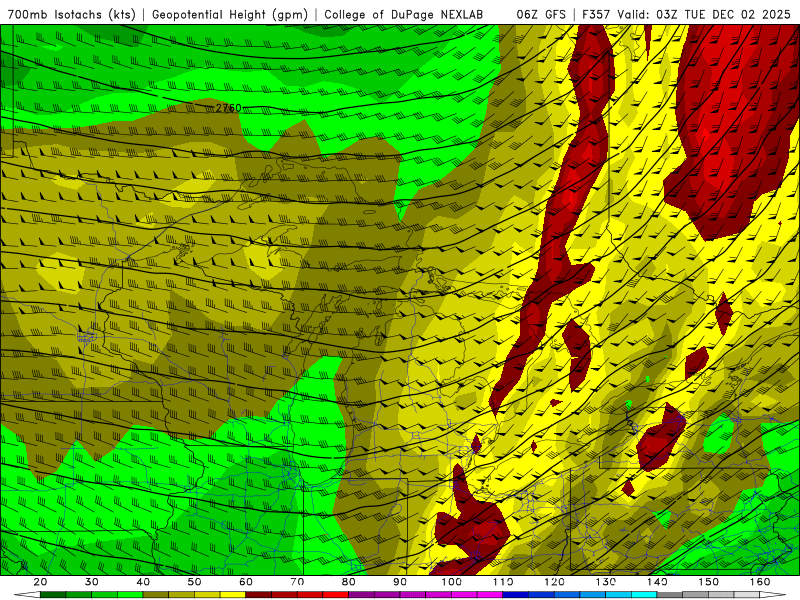Click the '20' value on the legend

(40, 582)
